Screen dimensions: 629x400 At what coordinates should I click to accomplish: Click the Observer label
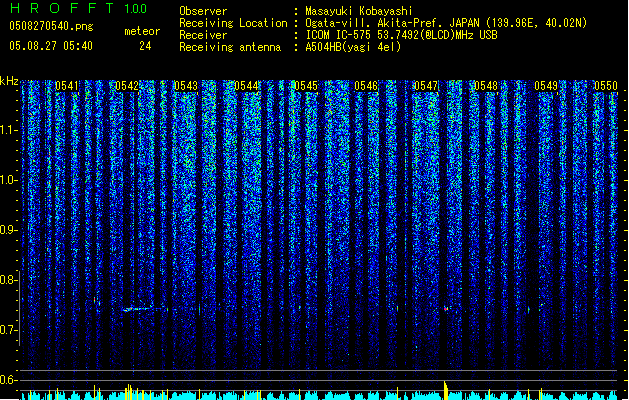tap(203, 11)
